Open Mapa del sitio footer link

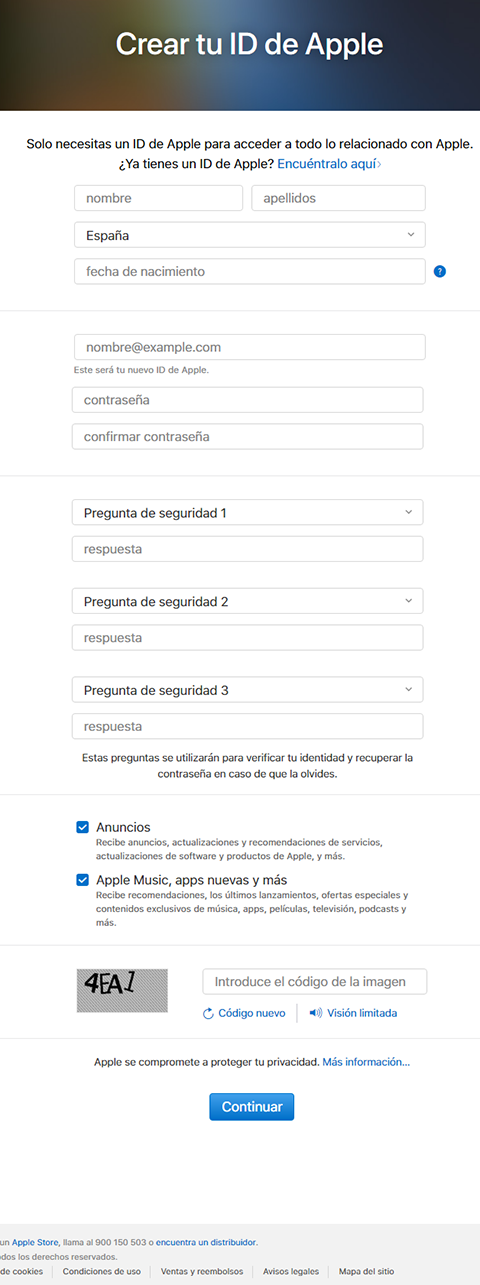[x=365, y=1271]
